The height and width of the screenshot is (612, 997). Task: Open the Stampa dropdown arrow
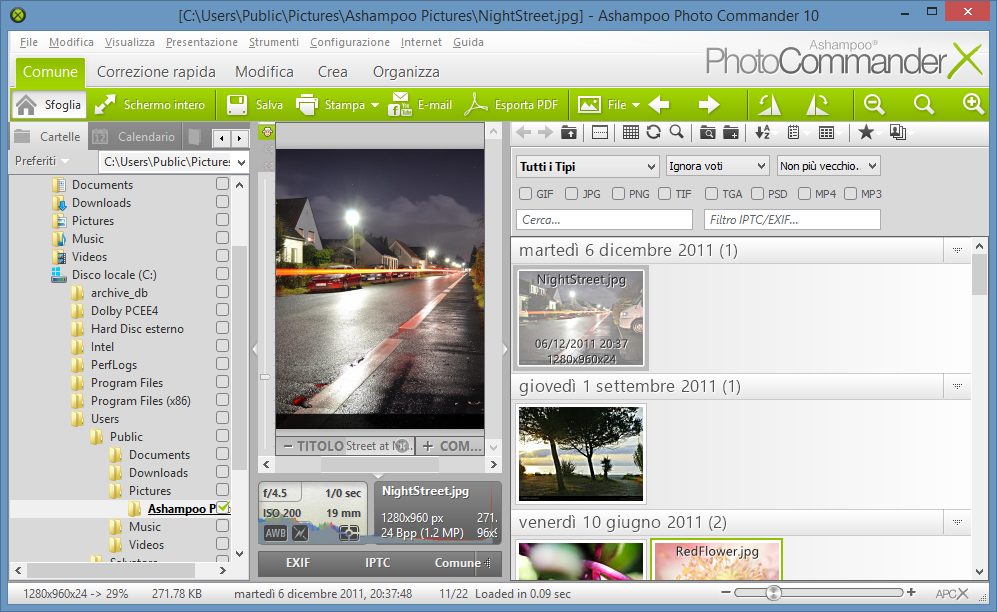(375, 105)
